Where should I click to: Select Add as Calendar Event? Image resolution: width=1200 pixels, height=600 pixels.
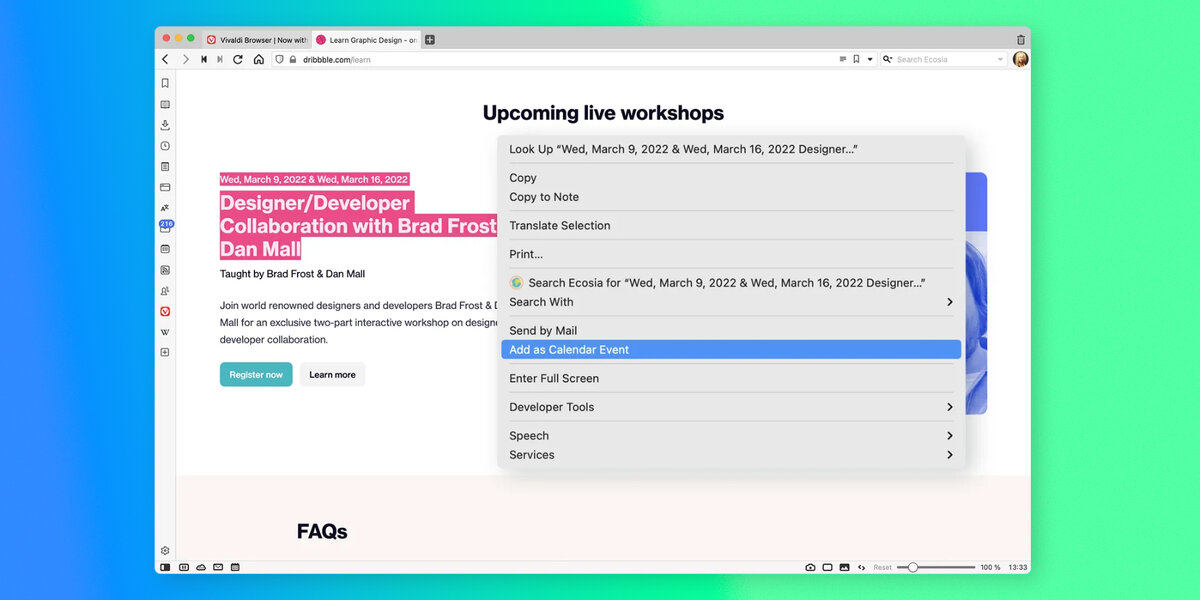731,350
